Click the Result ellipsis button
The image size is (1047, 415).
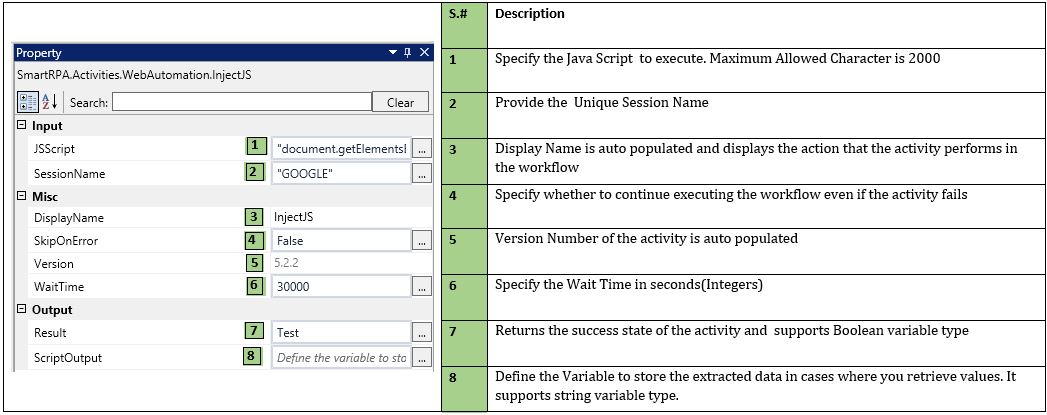click(x=422, y=333)
